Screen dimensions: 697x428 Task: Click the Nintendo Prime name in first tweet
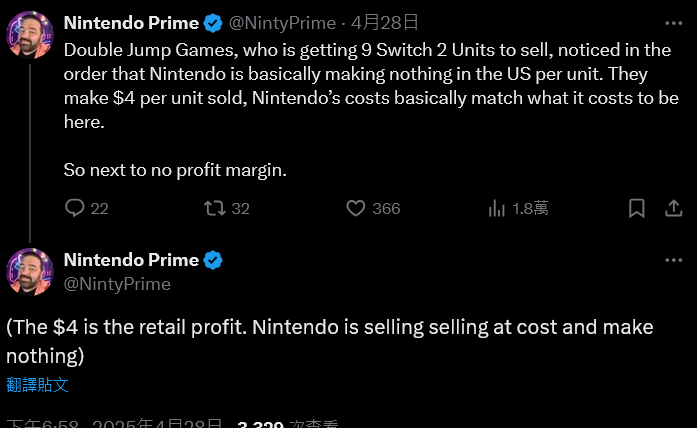[x=131, y=22]
